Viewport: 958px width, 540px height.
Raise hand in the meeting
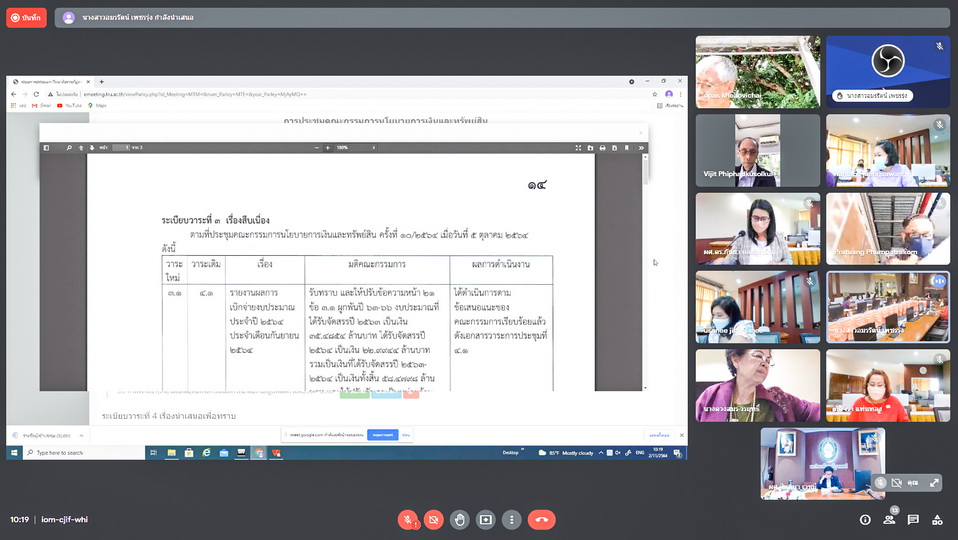[459, 520]
